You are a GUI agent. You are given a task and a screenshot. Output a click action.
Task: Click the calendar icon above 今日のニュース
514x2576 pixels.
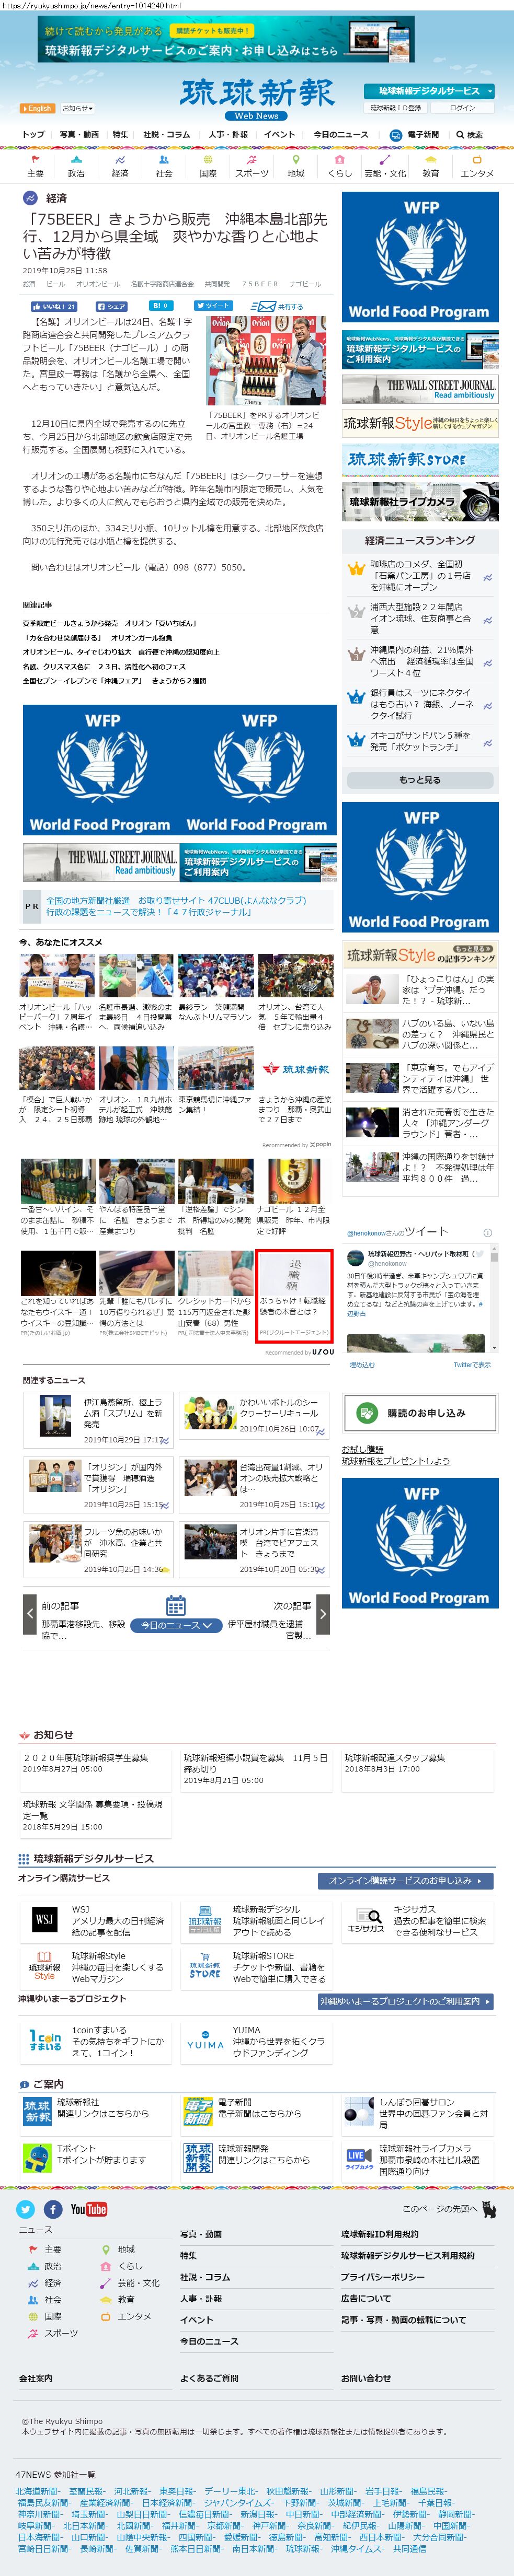point(176,1606)
